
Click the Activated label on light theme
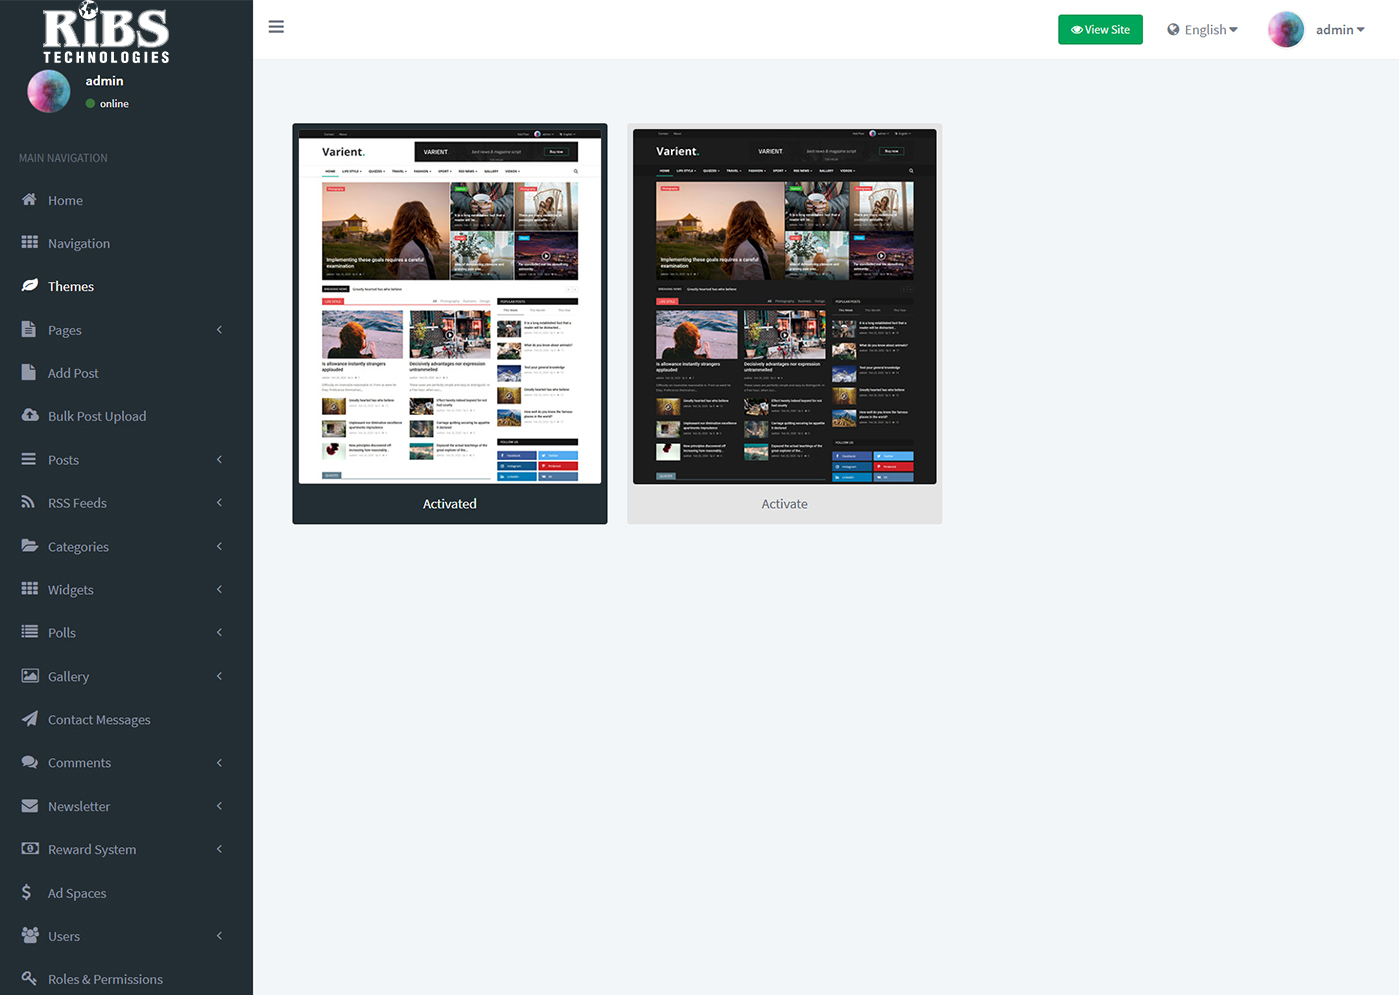pos(449,504)
